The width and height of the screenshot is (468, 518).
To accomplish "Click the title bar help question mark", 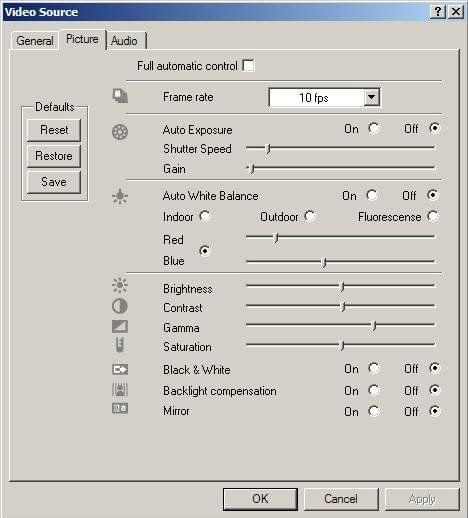I will coord(438,12).
